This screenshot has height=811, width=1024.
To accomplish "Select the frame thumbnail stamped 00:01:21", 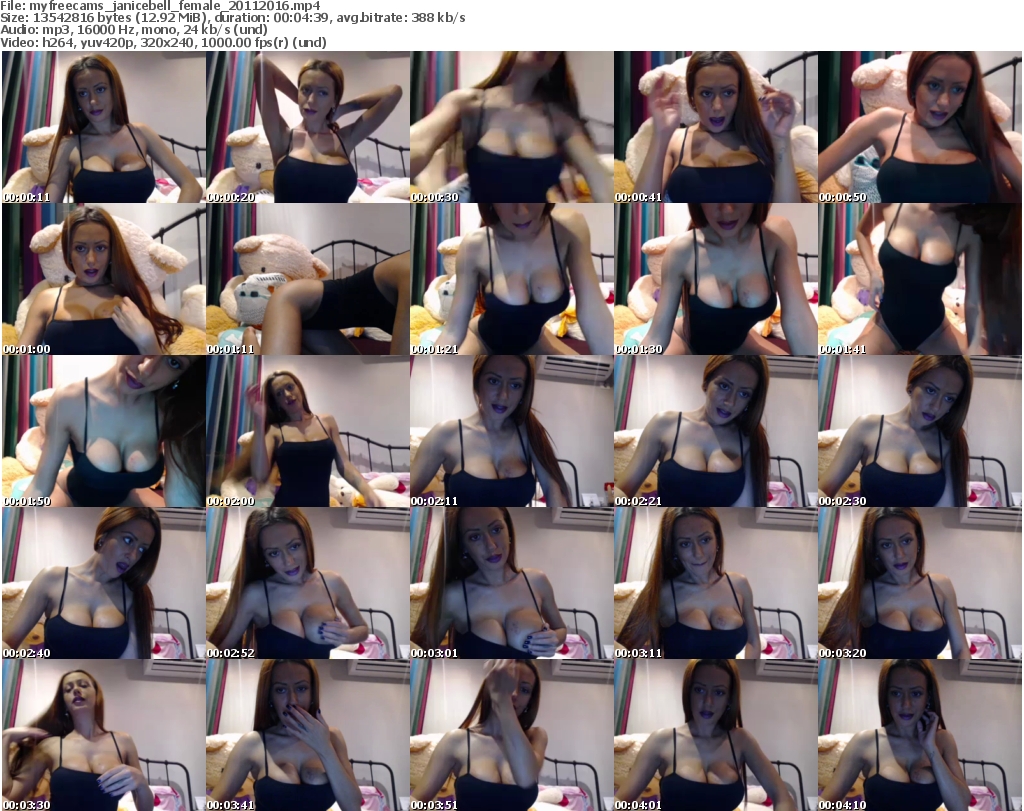I will 512,279.
